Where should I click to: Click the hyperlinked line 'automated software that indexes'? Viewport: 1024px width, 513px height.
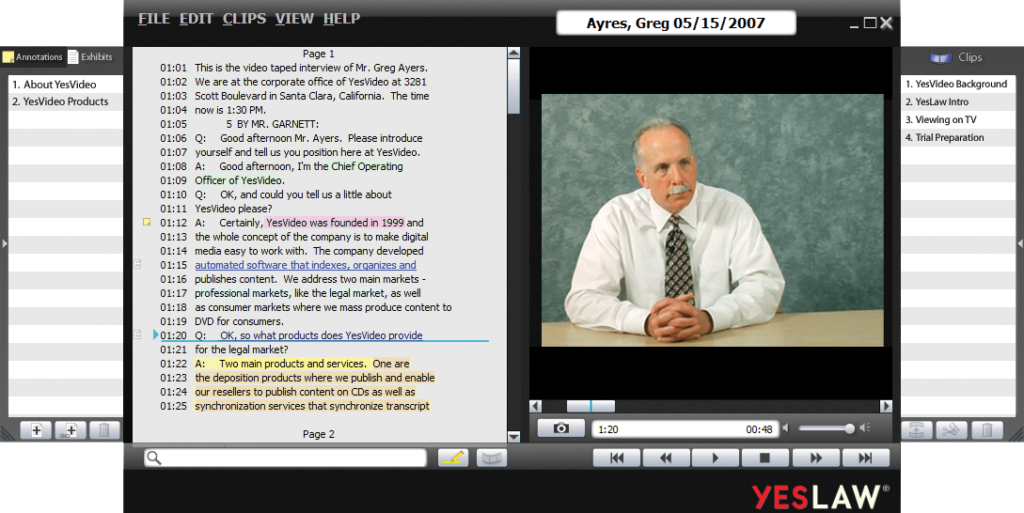pos(305,265)
